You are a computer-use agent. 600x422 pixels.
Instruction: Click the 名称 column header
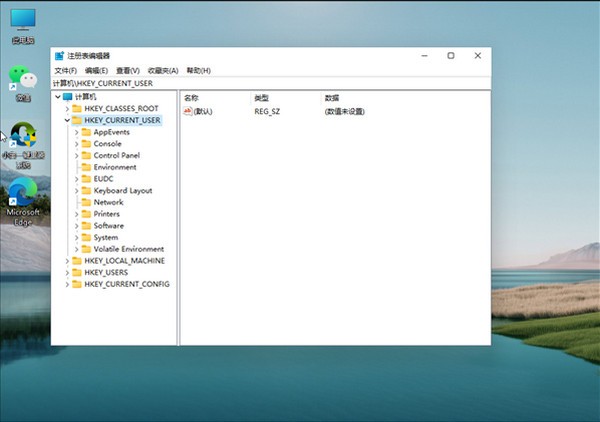pos(192,98)
